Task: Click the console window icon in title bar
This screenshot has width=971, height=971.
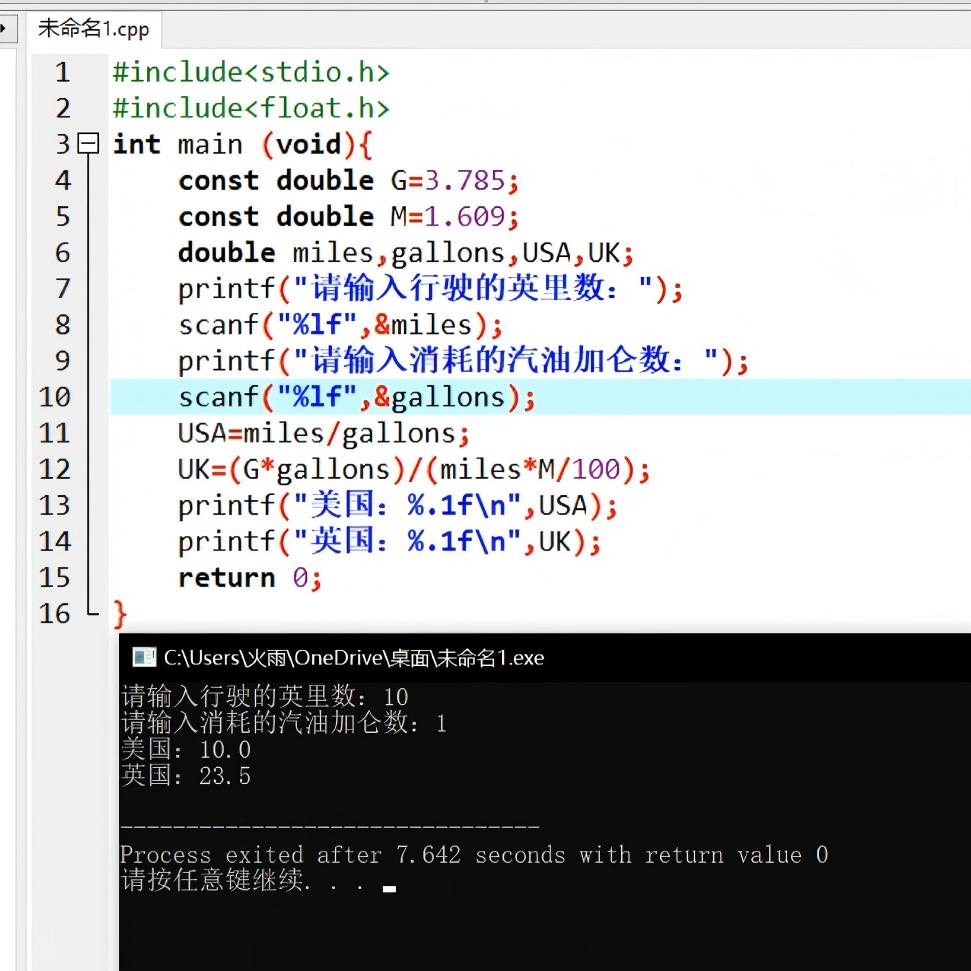Action: click(x=144, y=657)
